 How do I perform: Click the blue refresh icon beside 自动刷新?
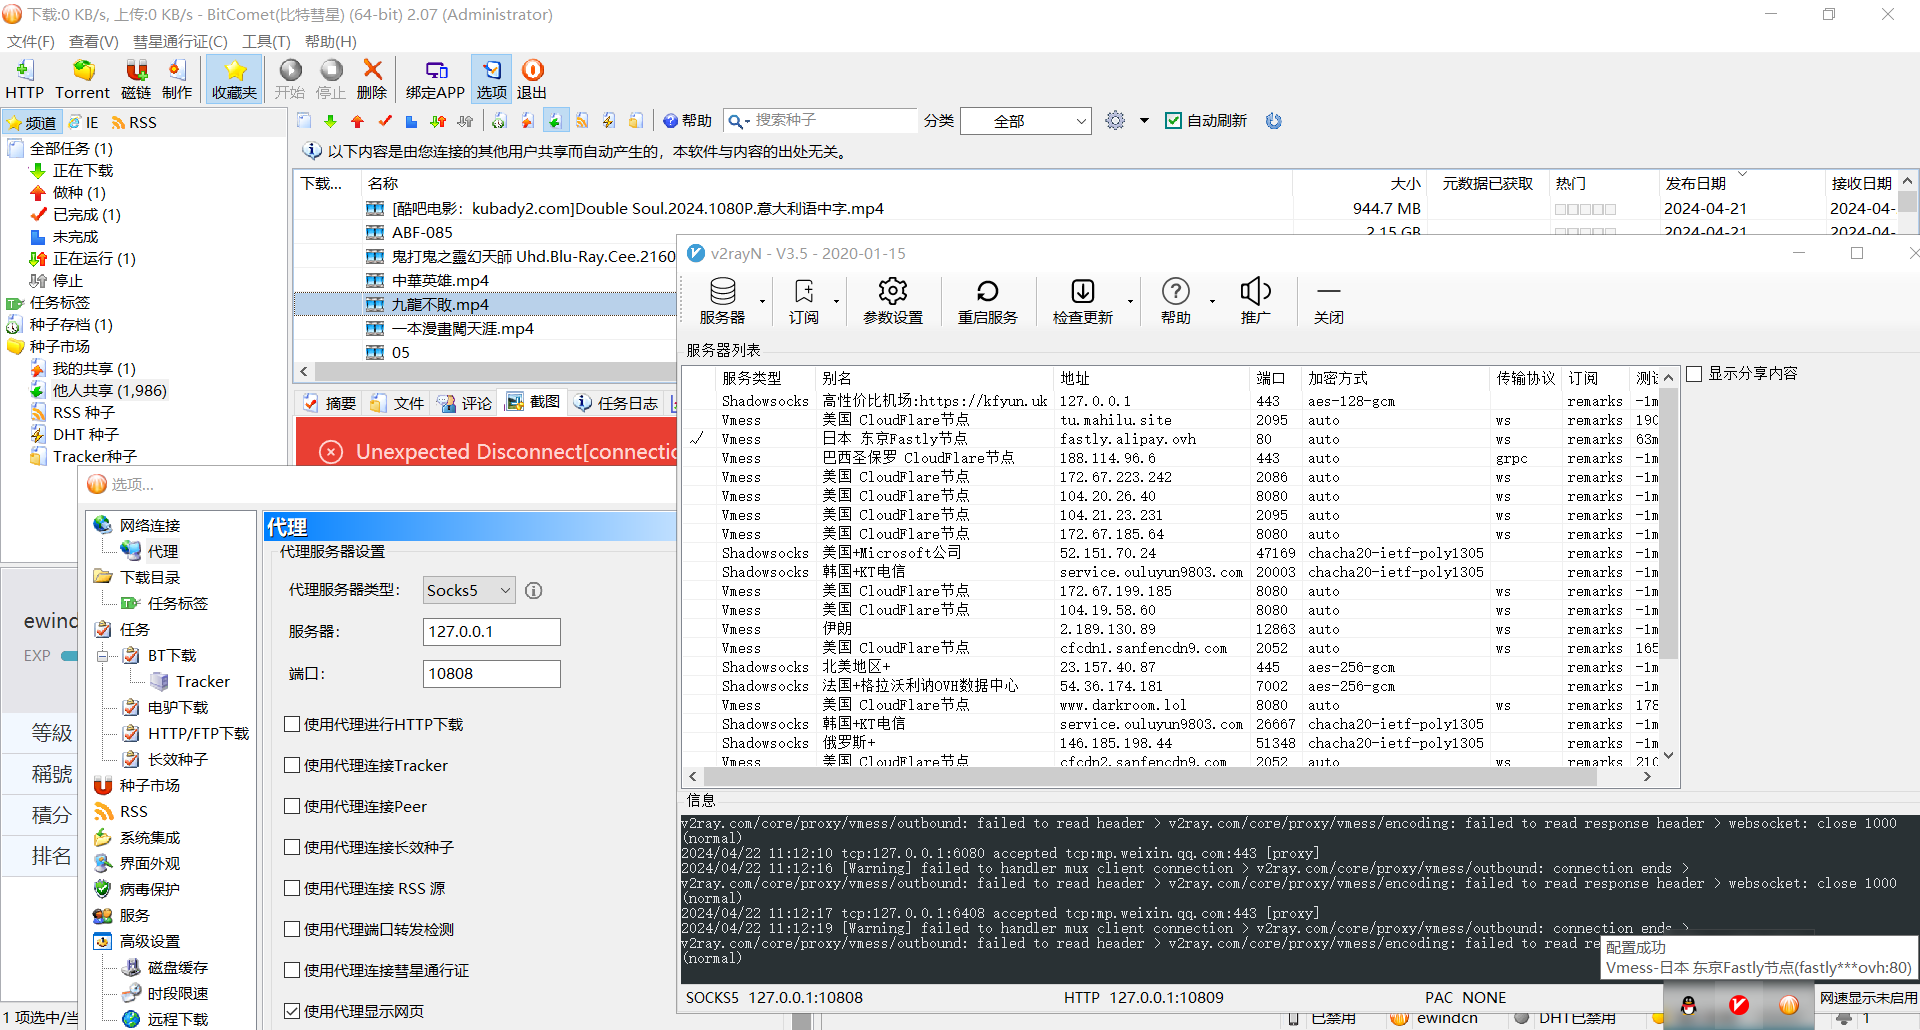coord(1273,121)
